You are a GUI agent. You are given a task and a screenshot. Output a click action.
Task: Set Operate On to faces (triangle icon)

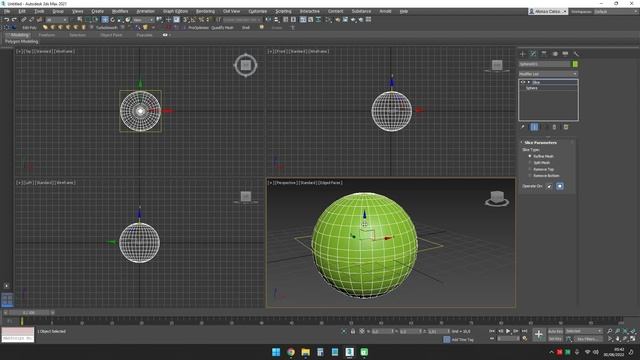coord(549,186)
